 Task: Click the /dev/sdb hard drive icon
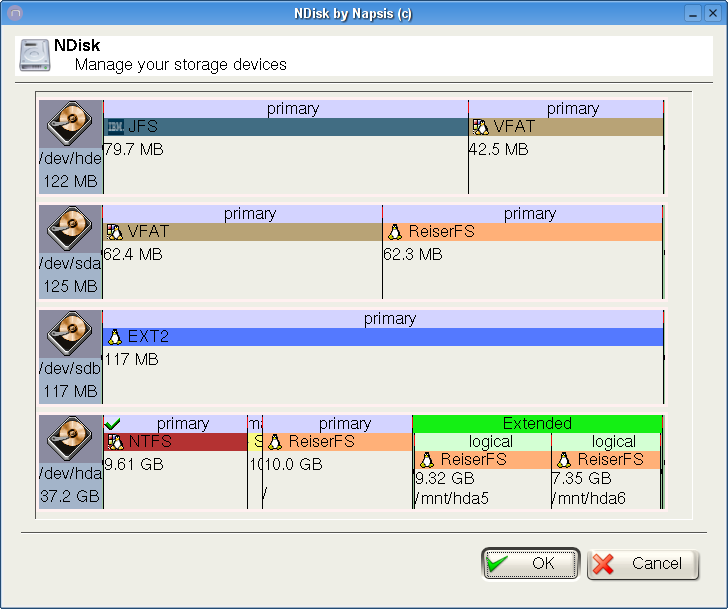coord(71,333)
